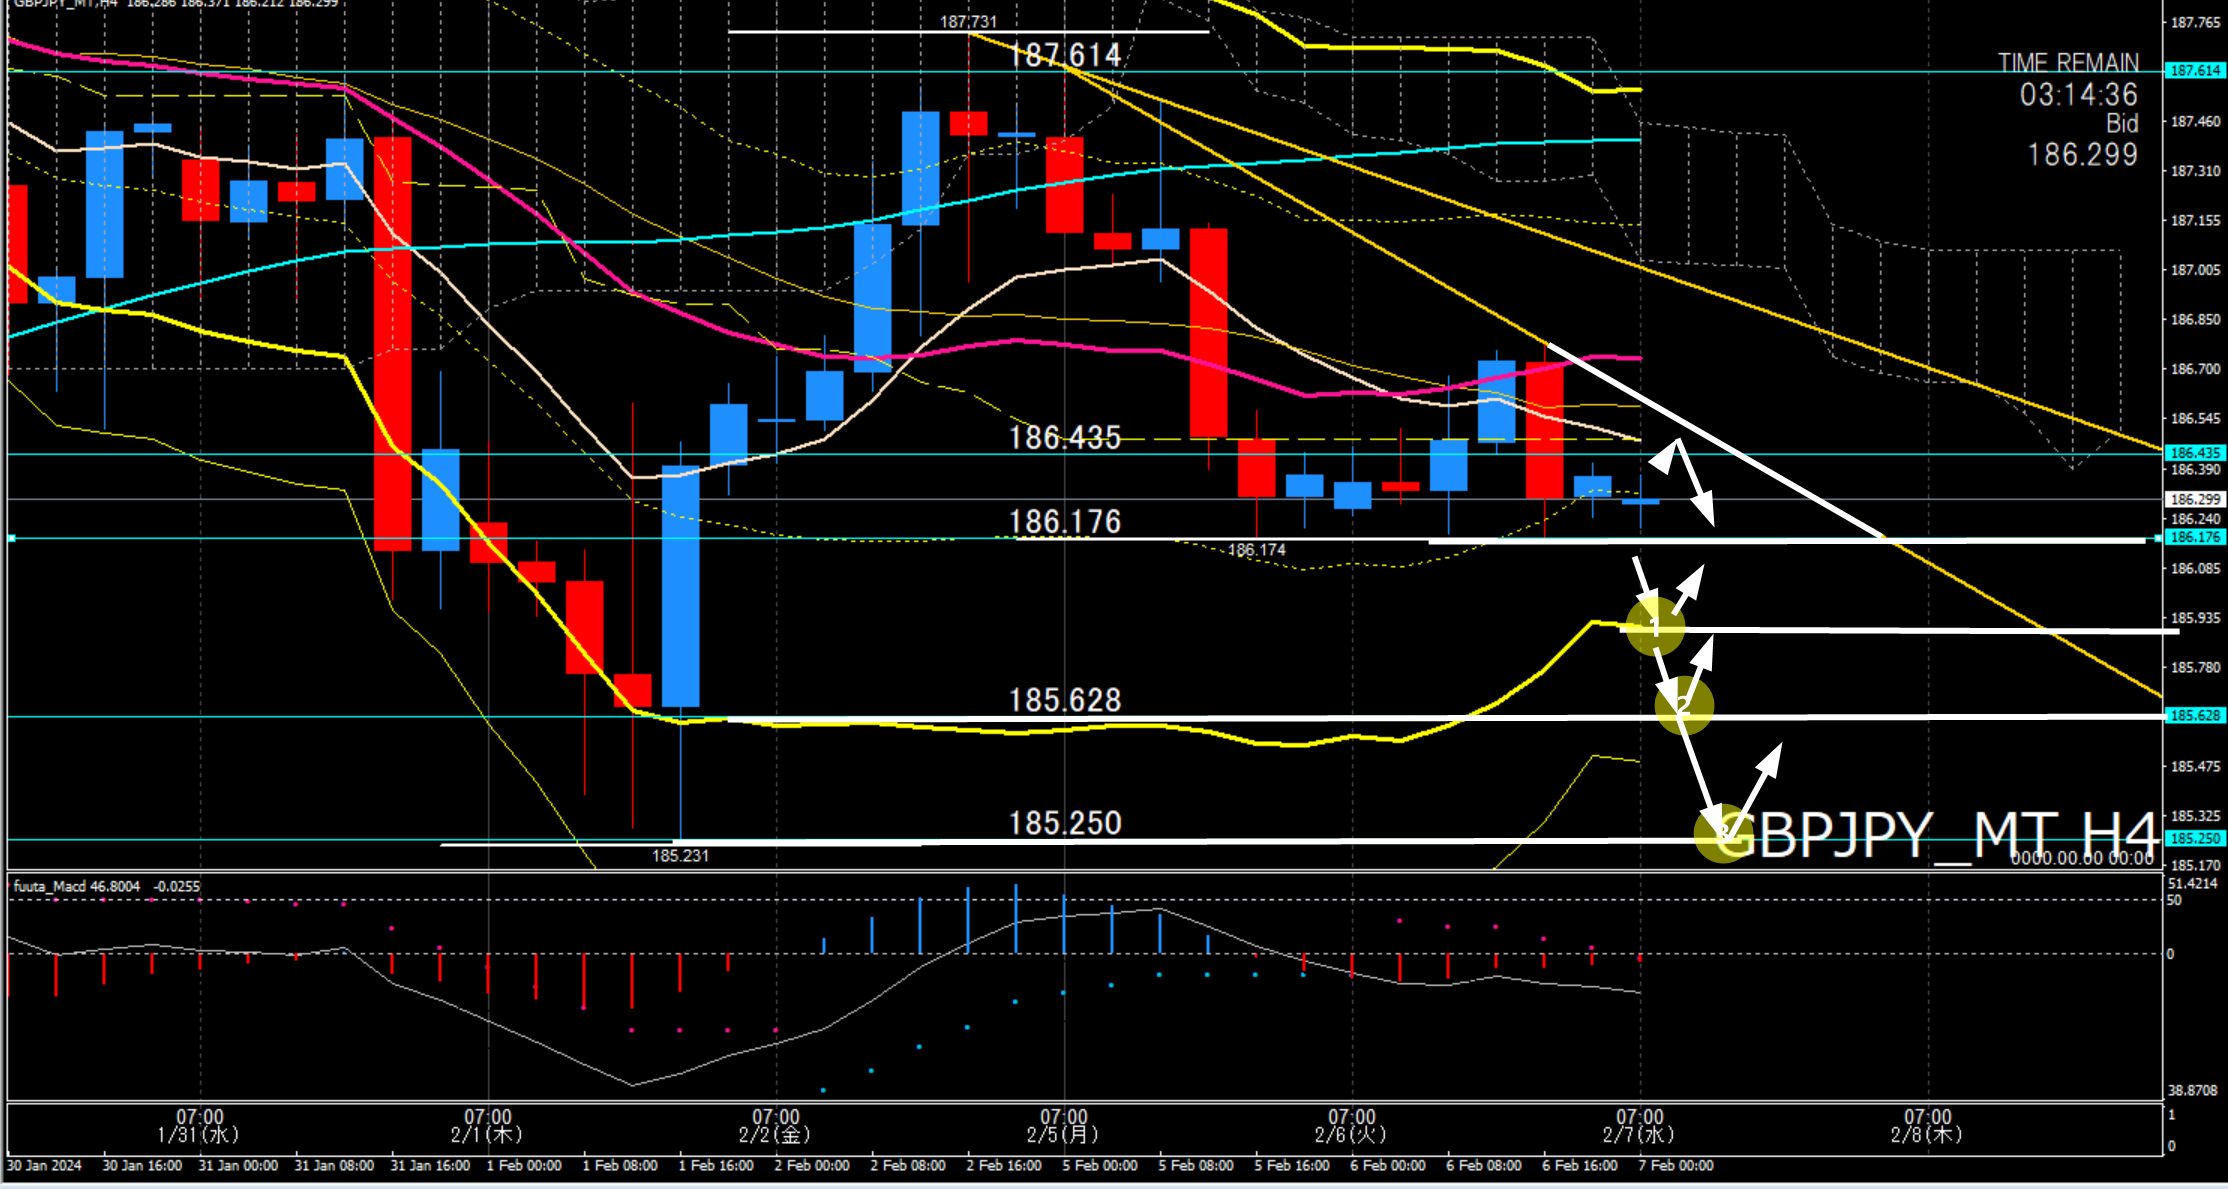Click the small 187.731 high price label
This screenshot has width=2228, height=1189.
[968, 21]
